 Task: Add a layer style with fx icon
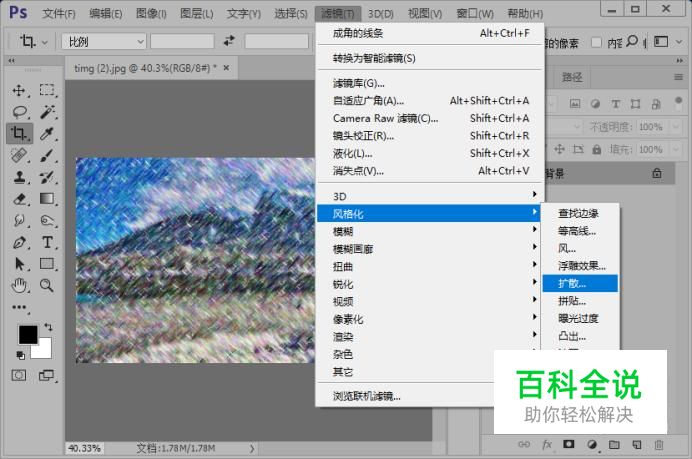click(x=547, y=444)
